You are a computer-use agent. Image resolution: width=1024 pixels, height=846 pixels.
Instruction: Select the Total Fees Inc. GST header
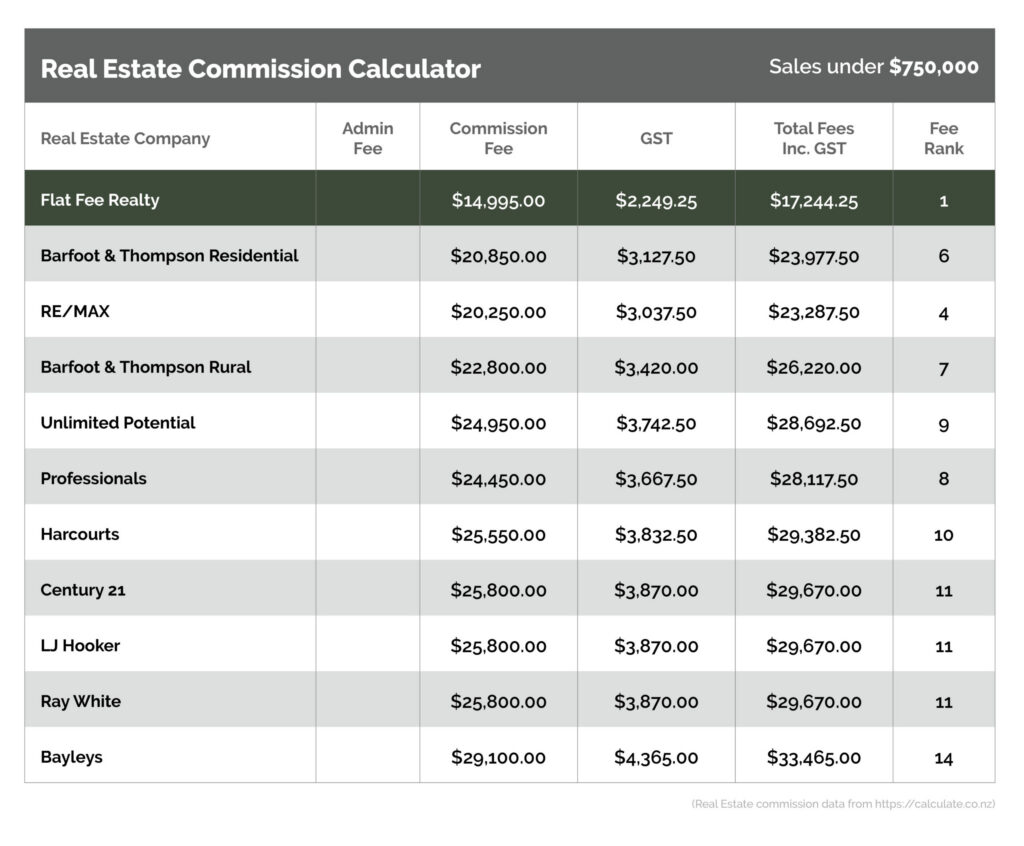[x=814, y=138]
